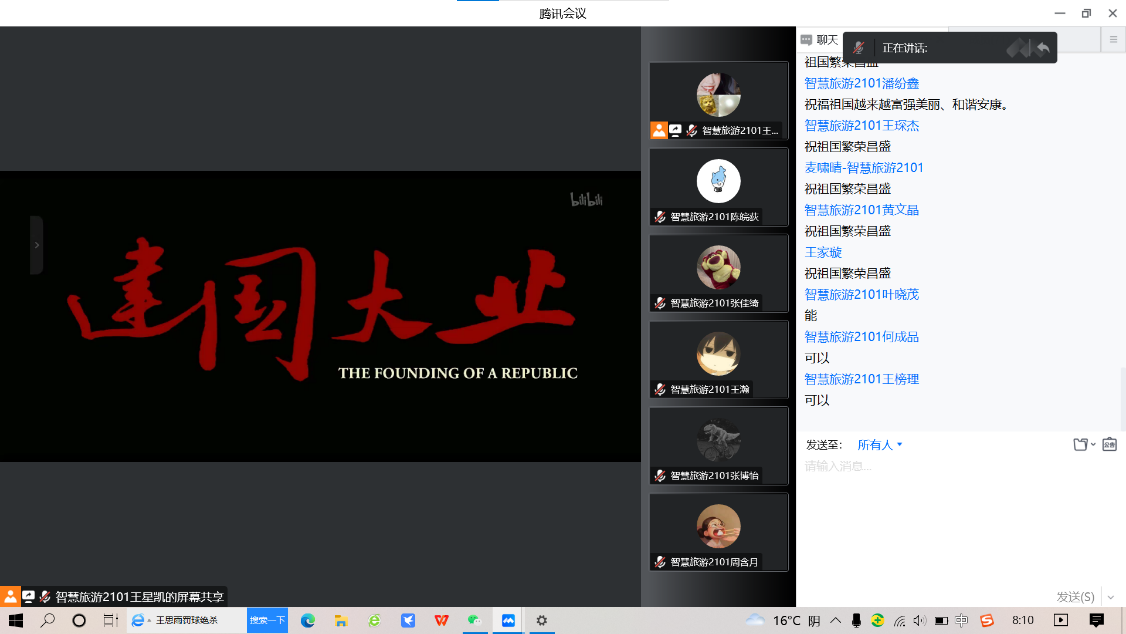Click the muted mic on screen-share label
Image resolution: width=1126 pixels, height=634 pixels.
click(x=45, y=597)
